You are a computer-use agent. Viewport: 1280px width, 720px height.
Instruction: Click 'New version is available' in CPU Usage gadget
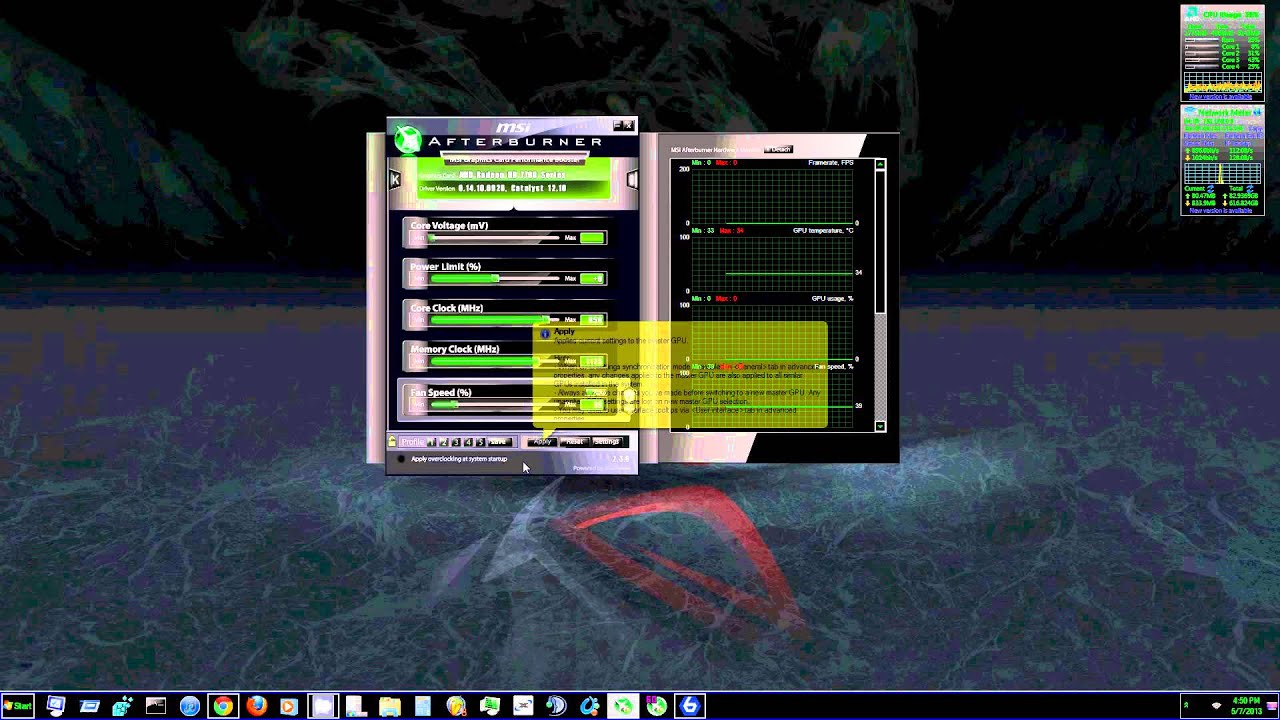coord(1221,97)
